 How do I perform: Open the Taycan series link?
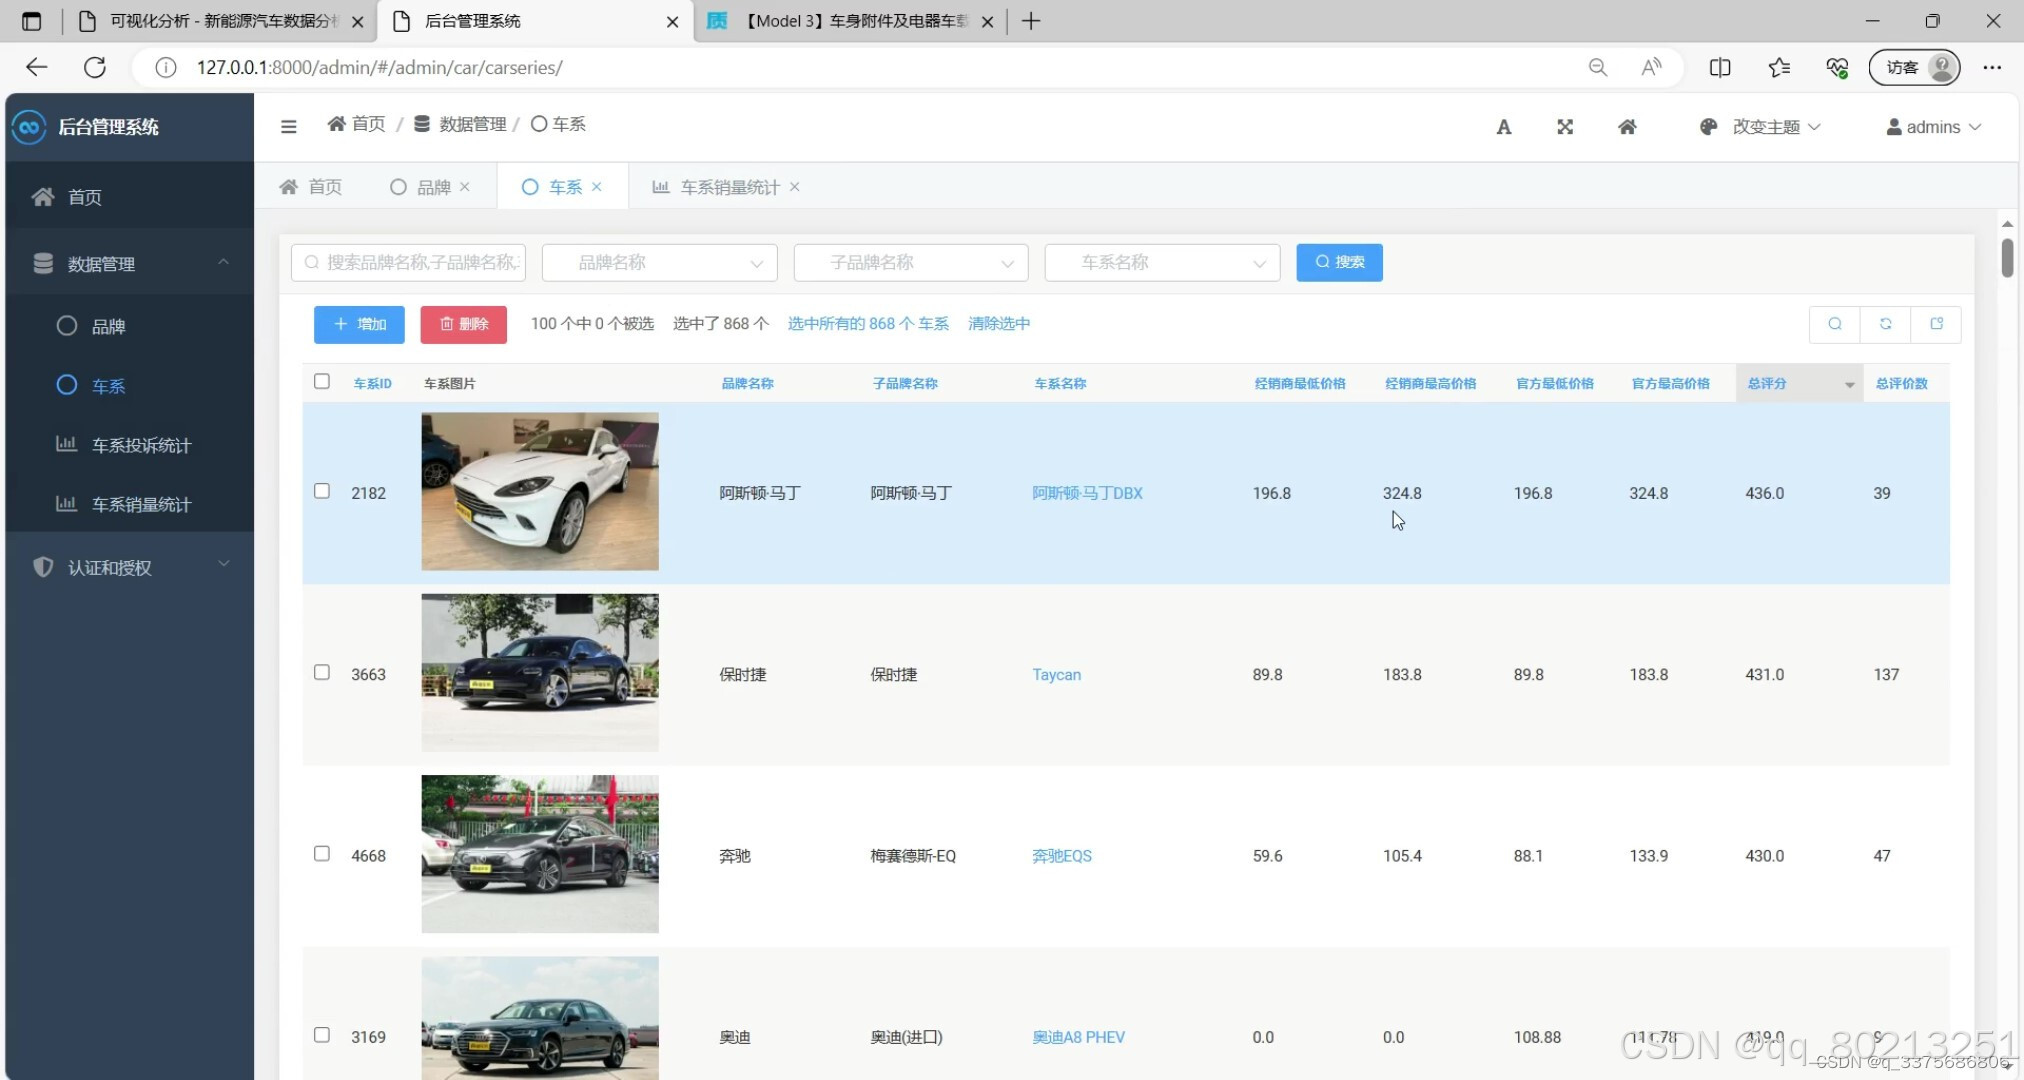(1056, 675)
